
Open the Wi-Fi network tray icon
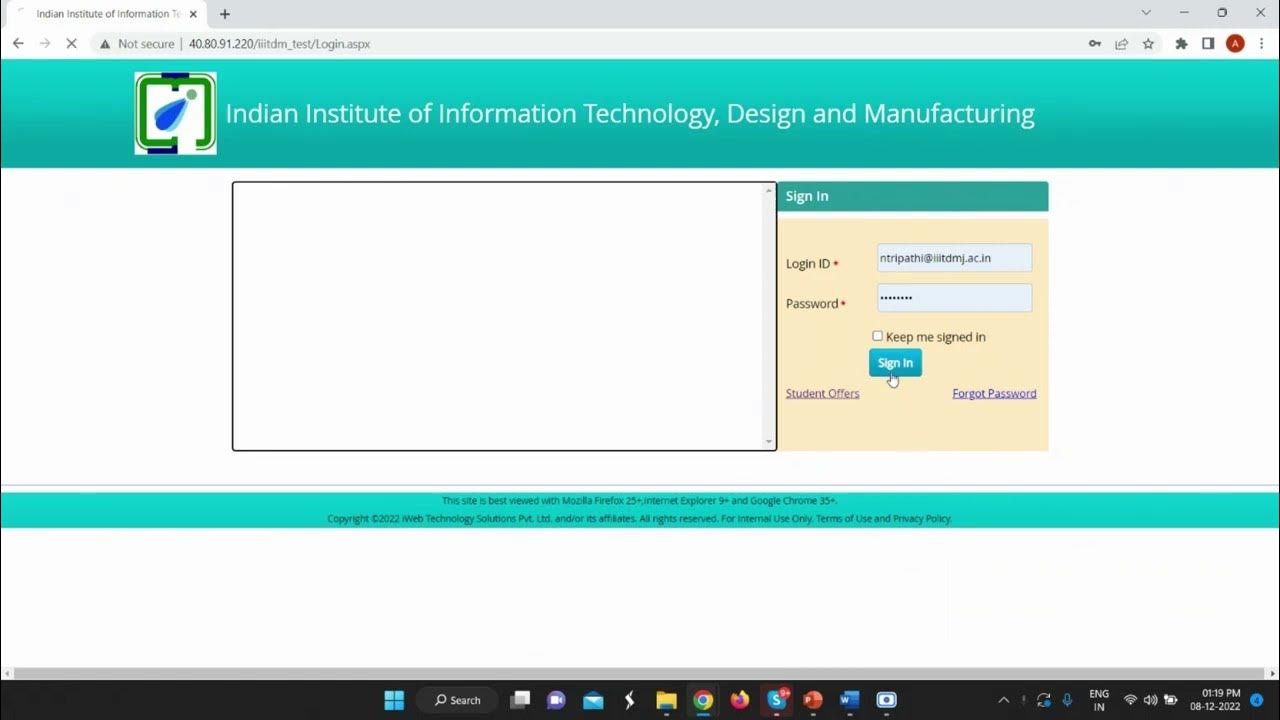tap(1131, 700)
